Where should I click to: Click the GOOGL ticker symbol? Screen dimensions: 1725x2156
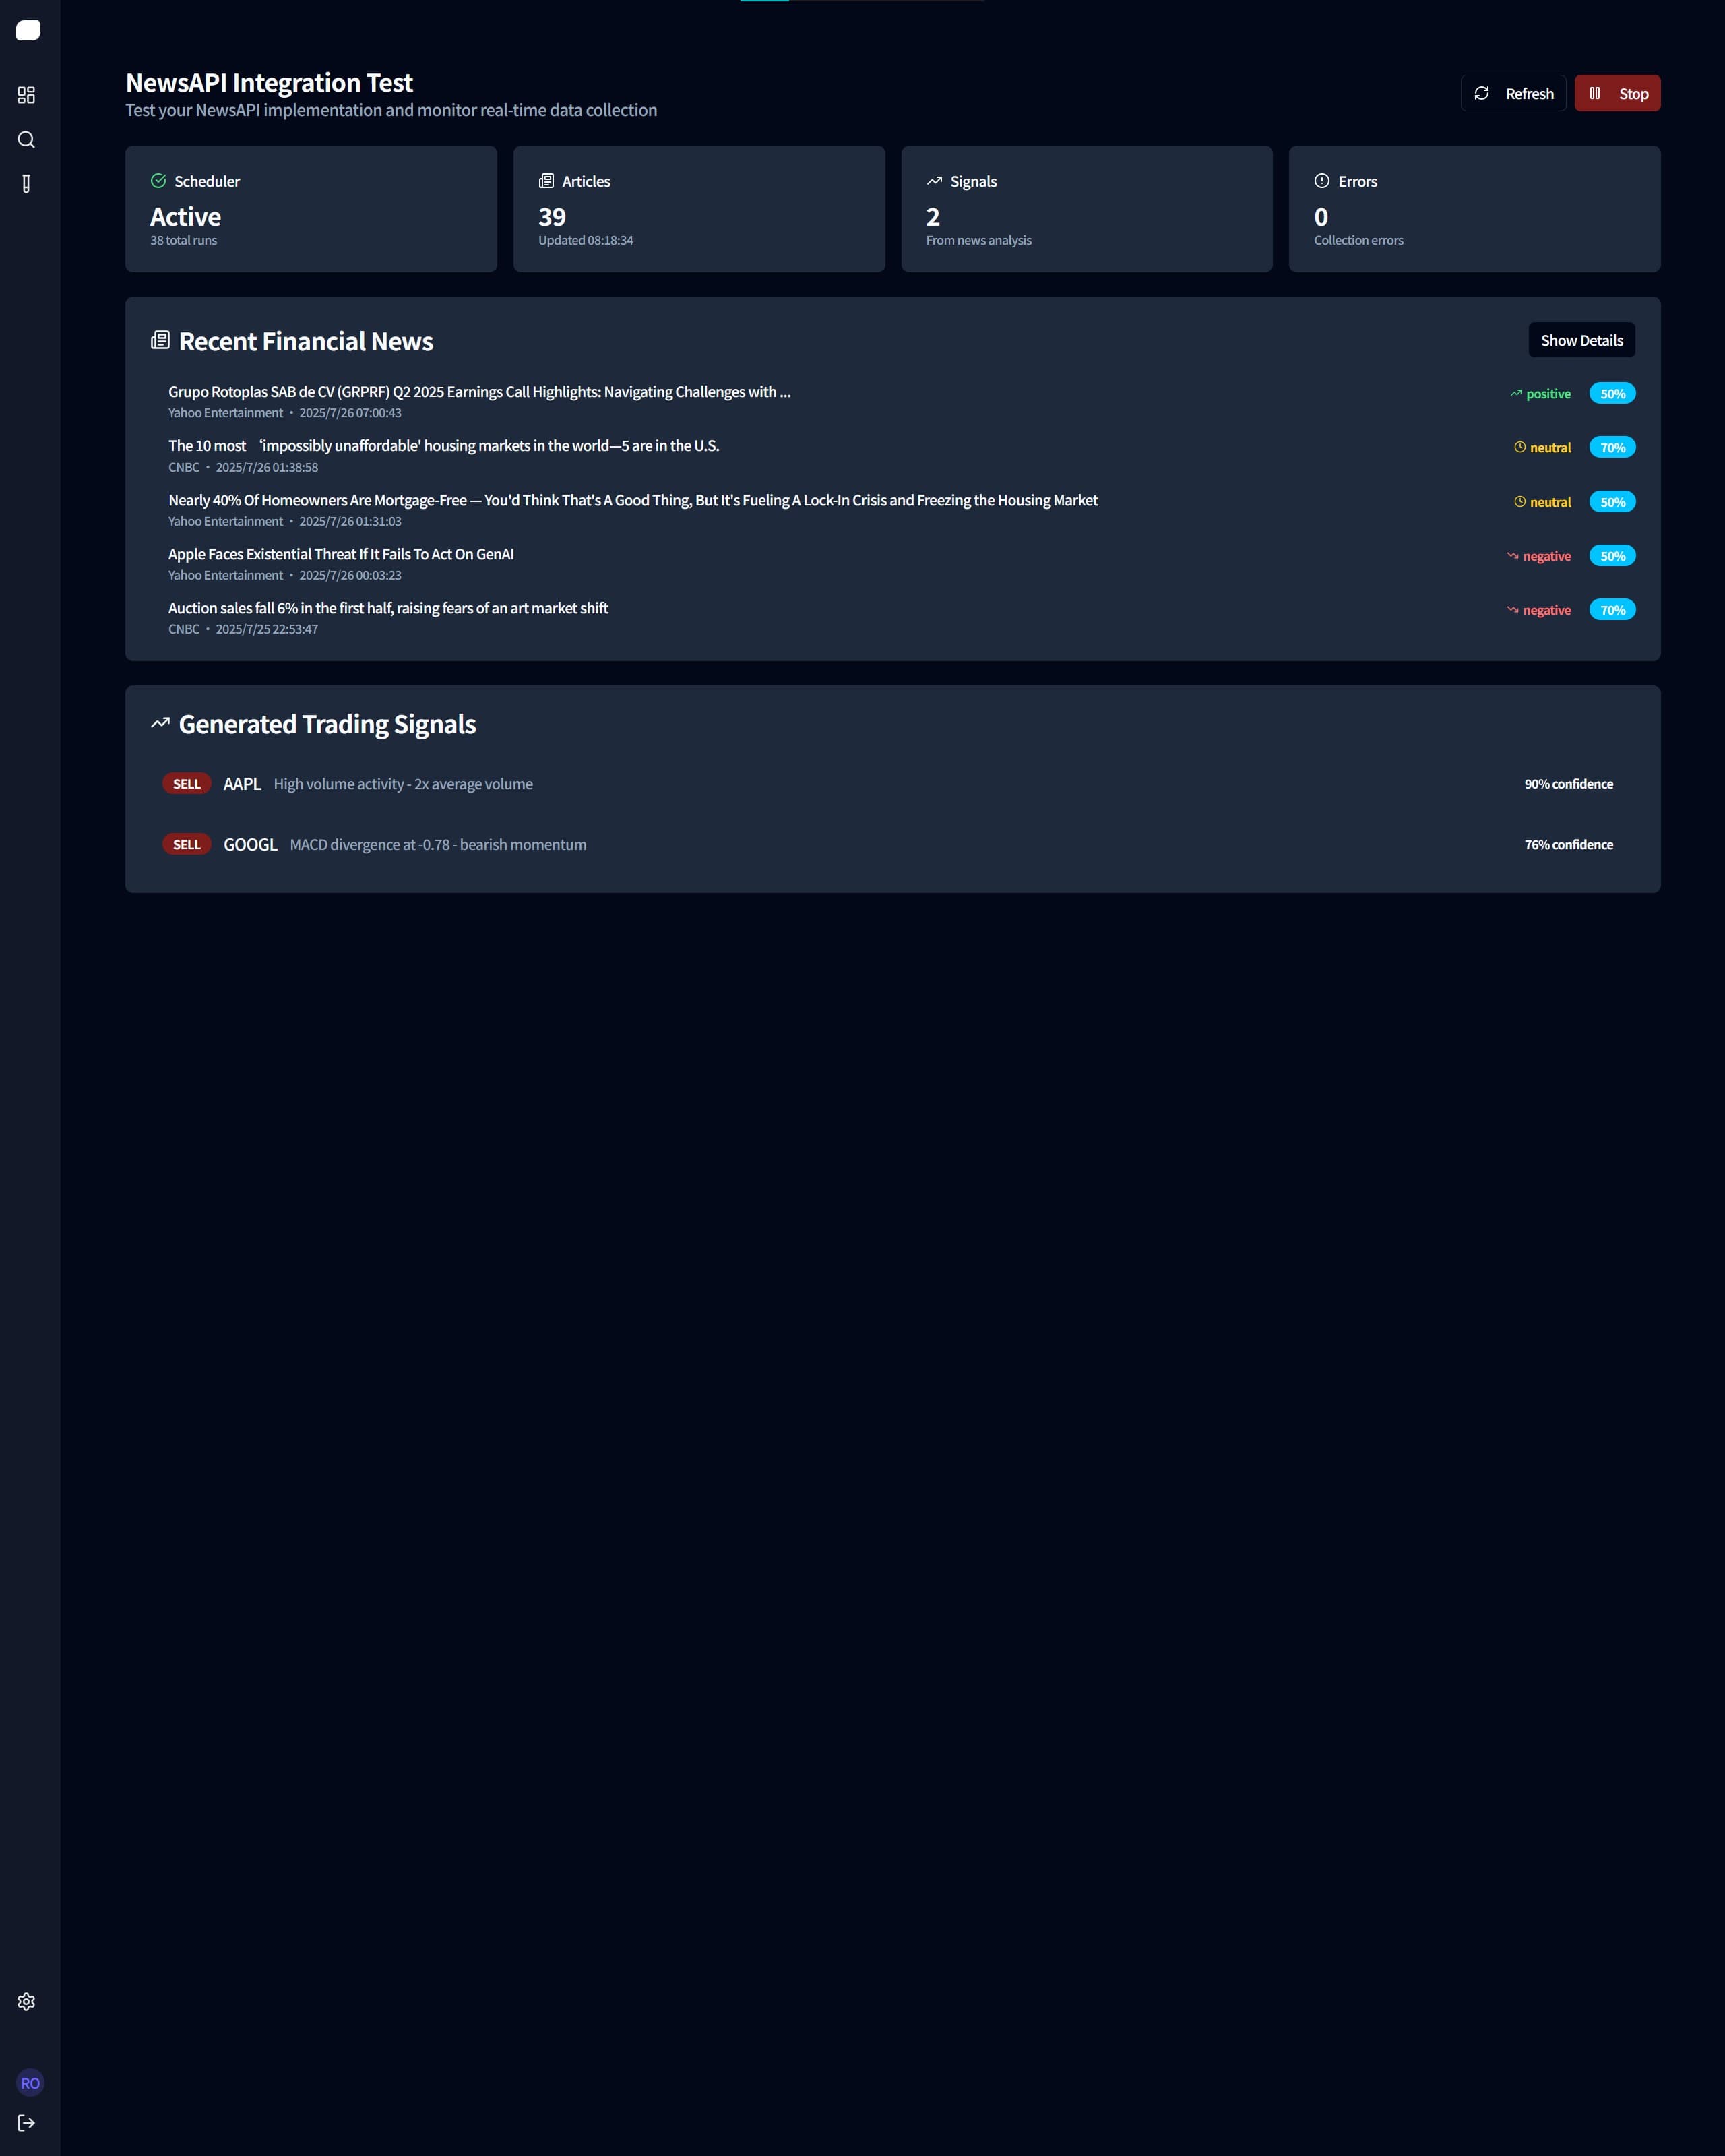point(250,845)
